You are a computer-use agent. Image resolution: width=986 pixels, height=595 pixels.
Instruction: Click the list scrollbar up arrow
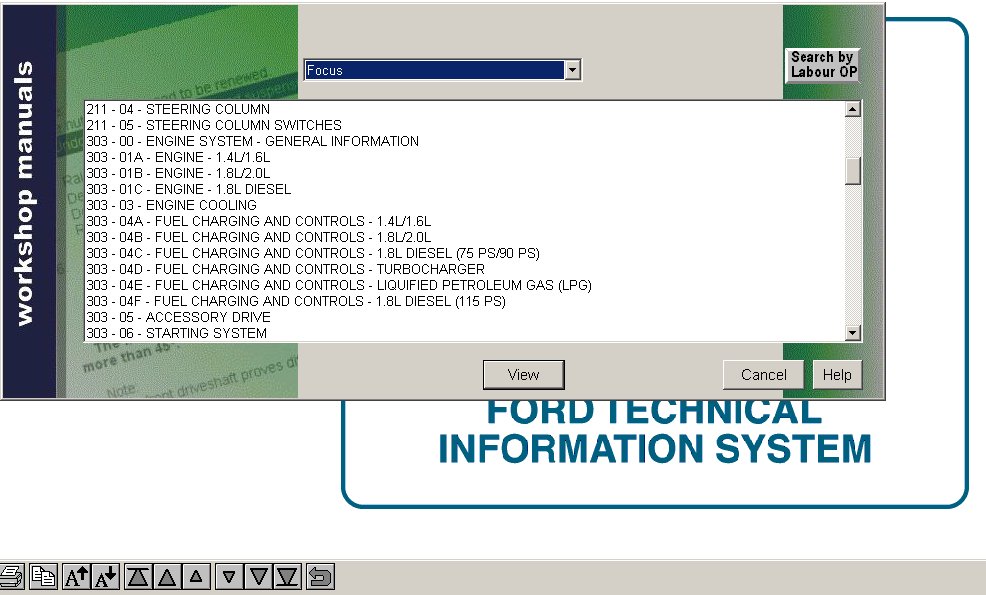pos(853,109)
